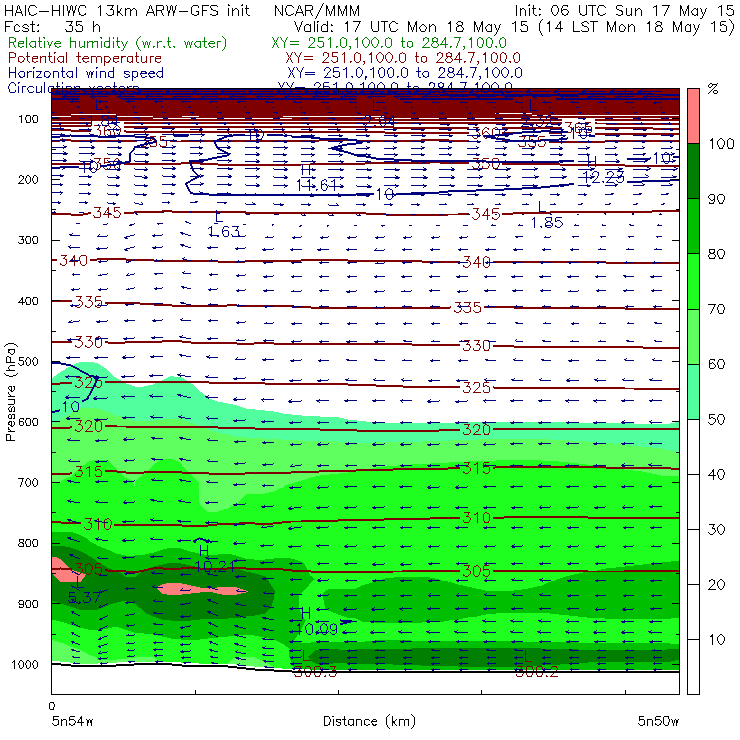Click the pressure axis tick label 800

[x=28, y=543]
